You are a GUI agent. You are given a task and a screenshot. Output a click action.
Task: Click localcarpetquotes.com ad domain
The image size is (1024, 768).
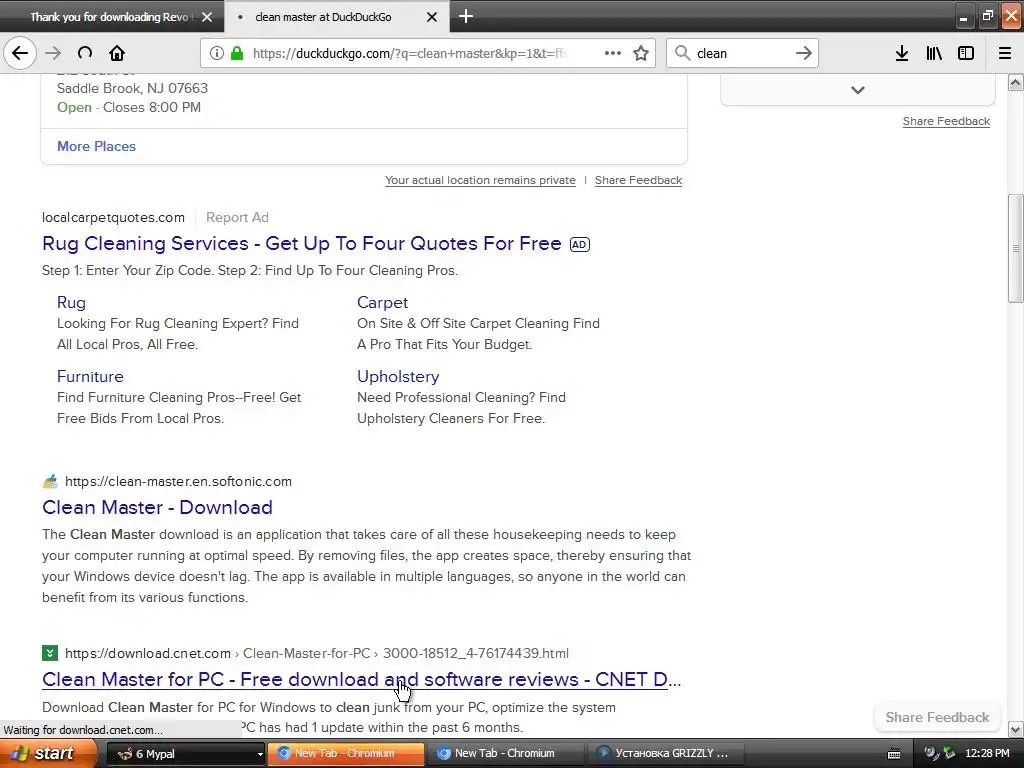coord(113,217)
